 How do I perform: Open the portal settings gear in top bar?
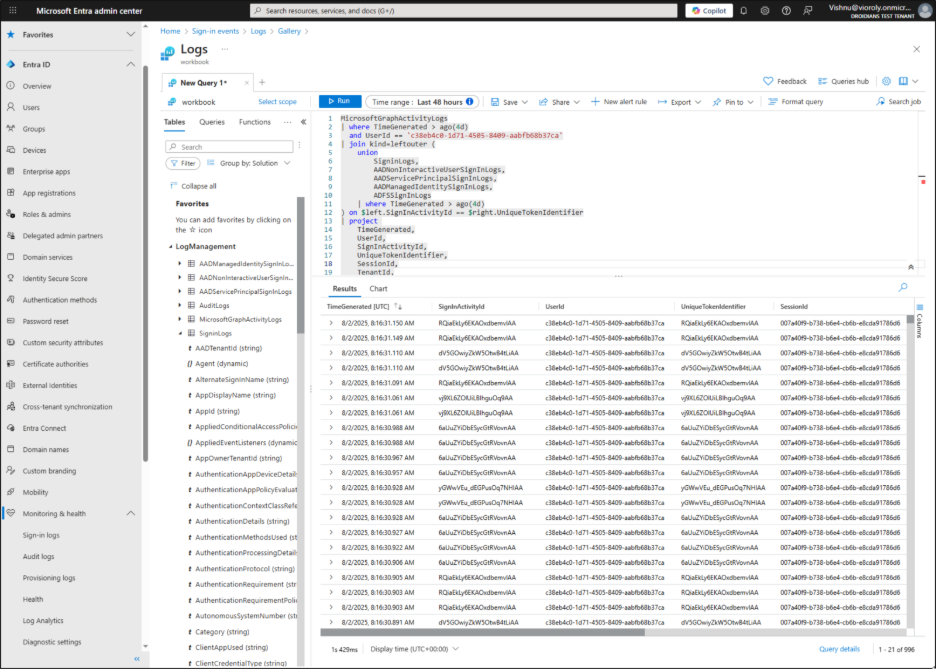[765, 11]
